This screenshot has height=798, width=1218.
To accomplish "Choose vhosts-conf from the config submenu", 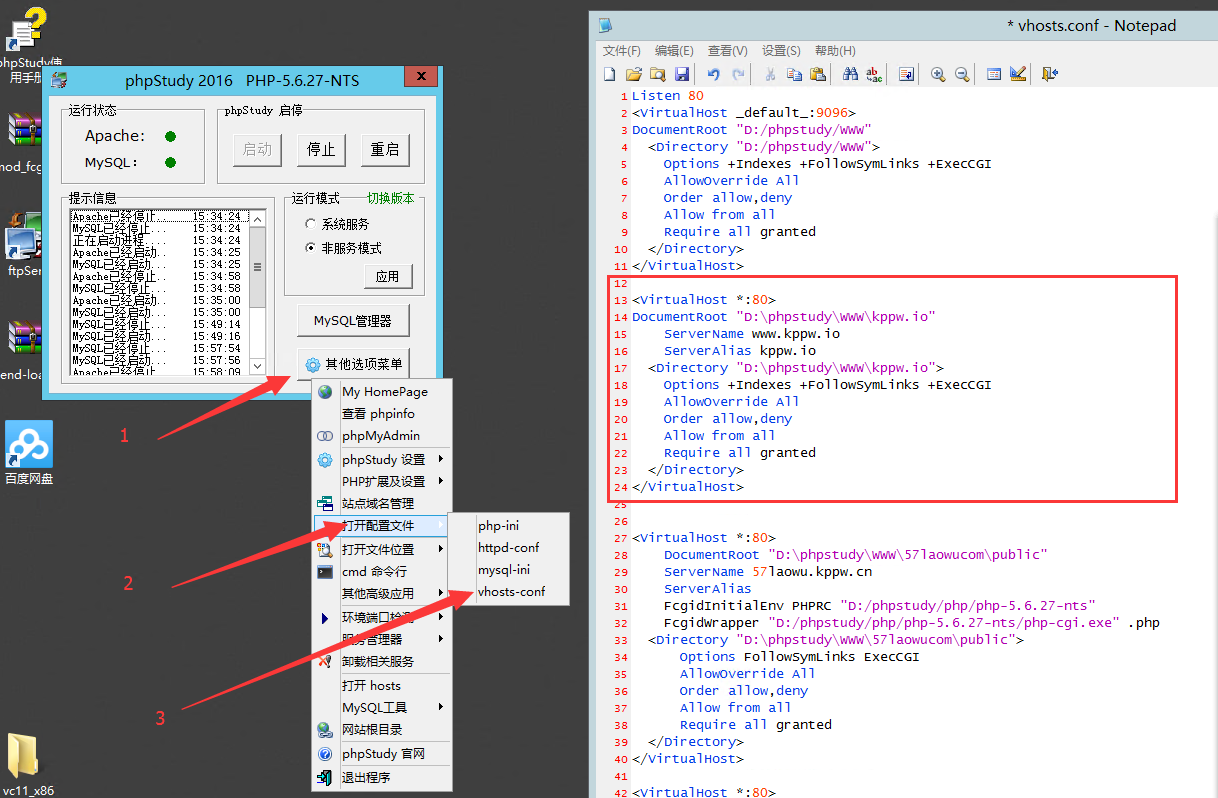I will coord(511,592).
